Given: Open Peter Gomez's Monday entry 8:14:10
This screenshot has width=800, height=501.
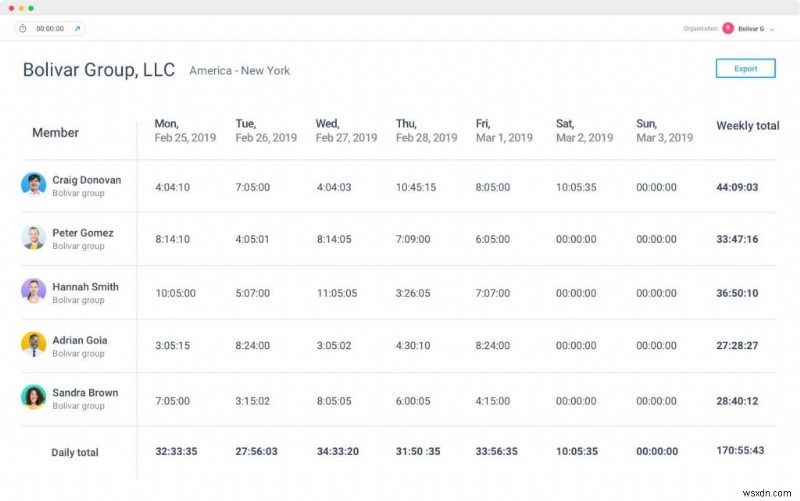Looking at the screenshot, I should pos(174,239).
